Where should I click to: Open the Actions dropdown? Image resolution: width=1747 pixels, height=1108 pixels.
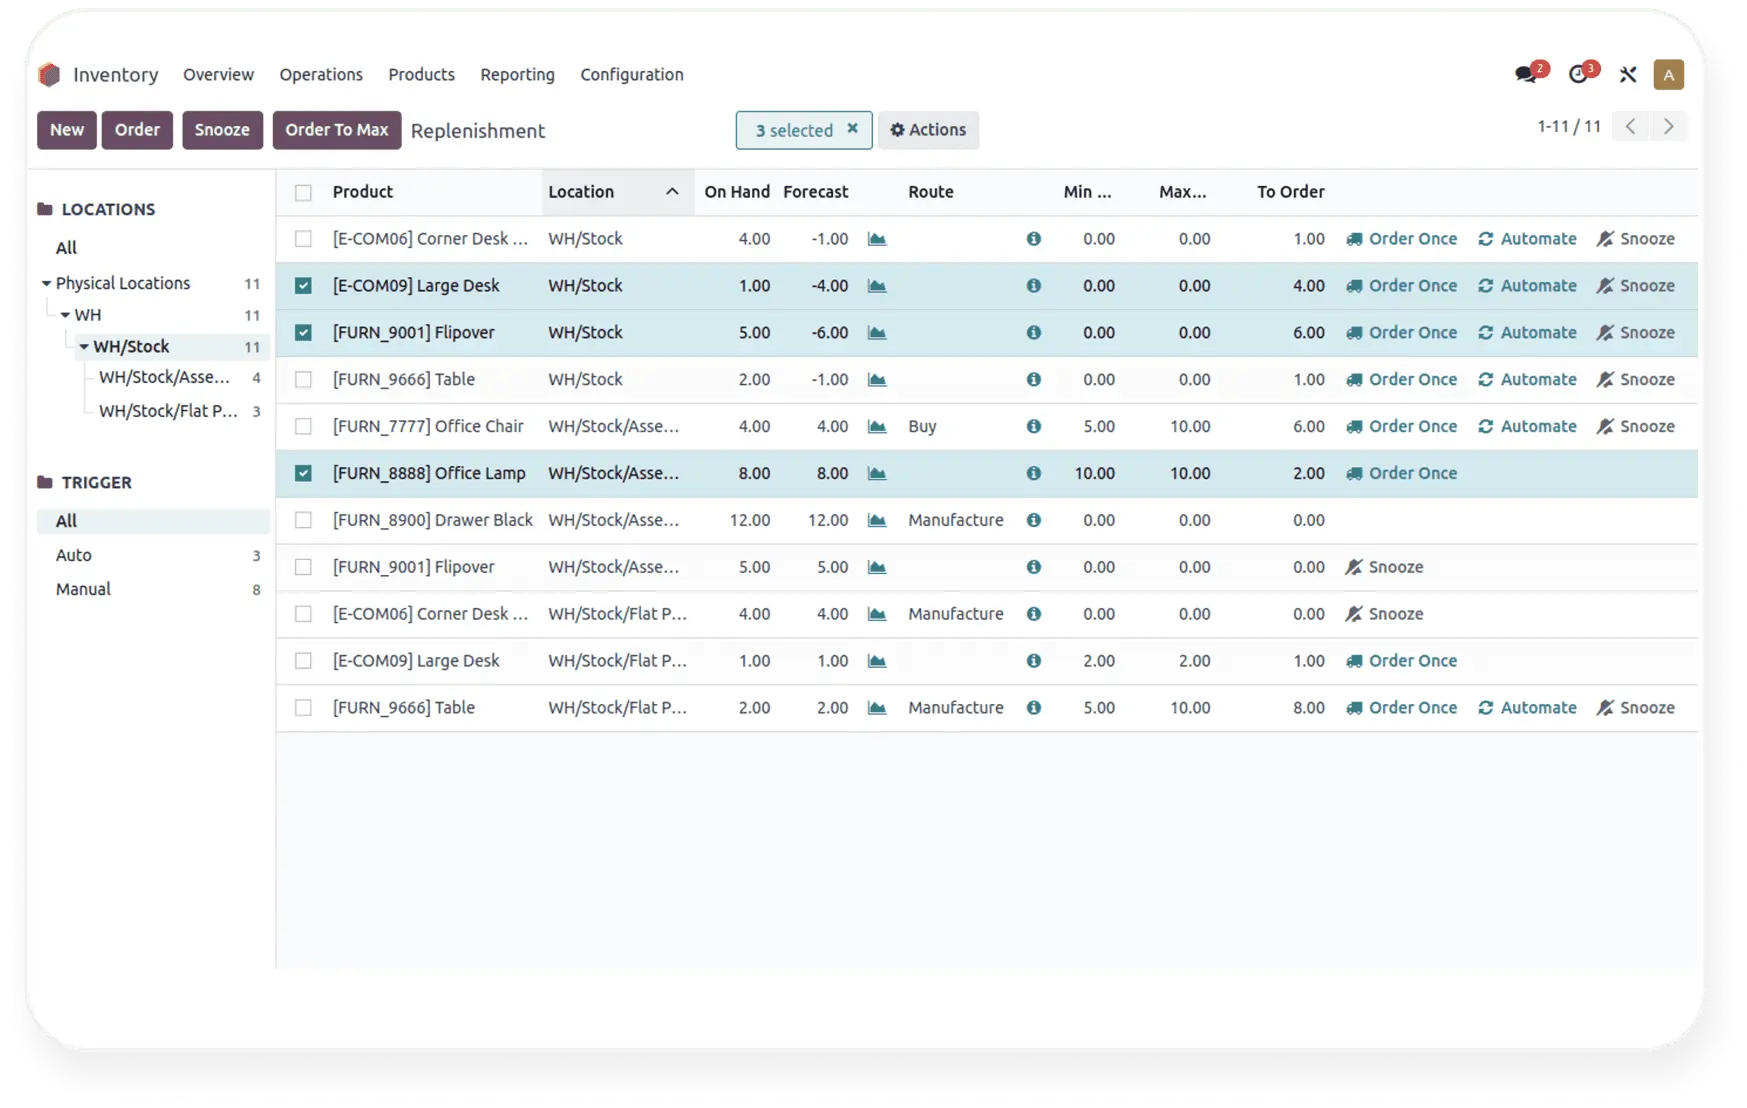[928, 130]
